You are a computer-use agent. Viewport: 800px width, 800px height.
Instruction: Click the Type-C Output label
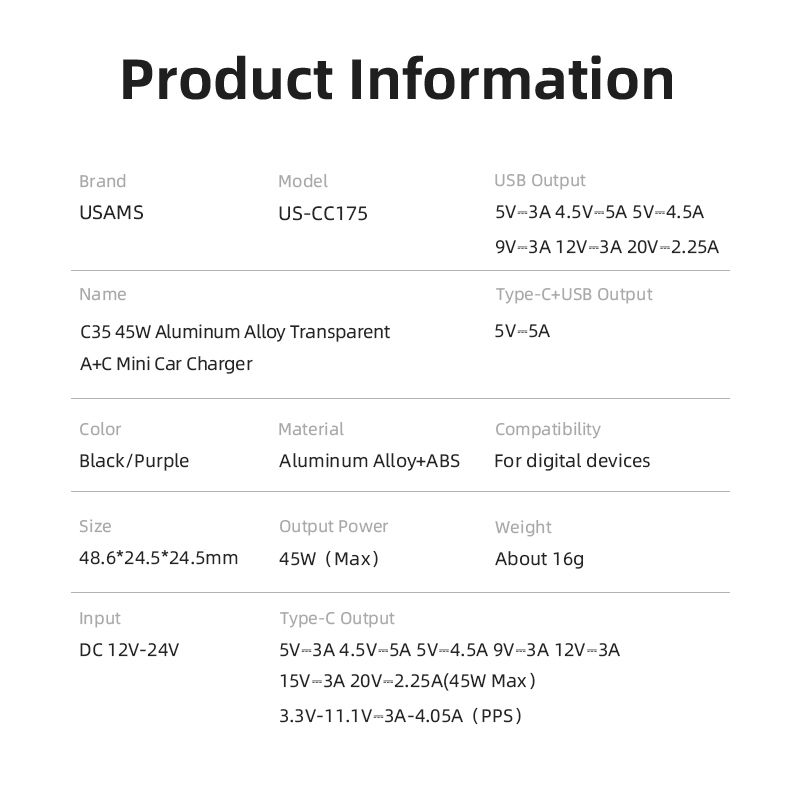tap(336, 618)
